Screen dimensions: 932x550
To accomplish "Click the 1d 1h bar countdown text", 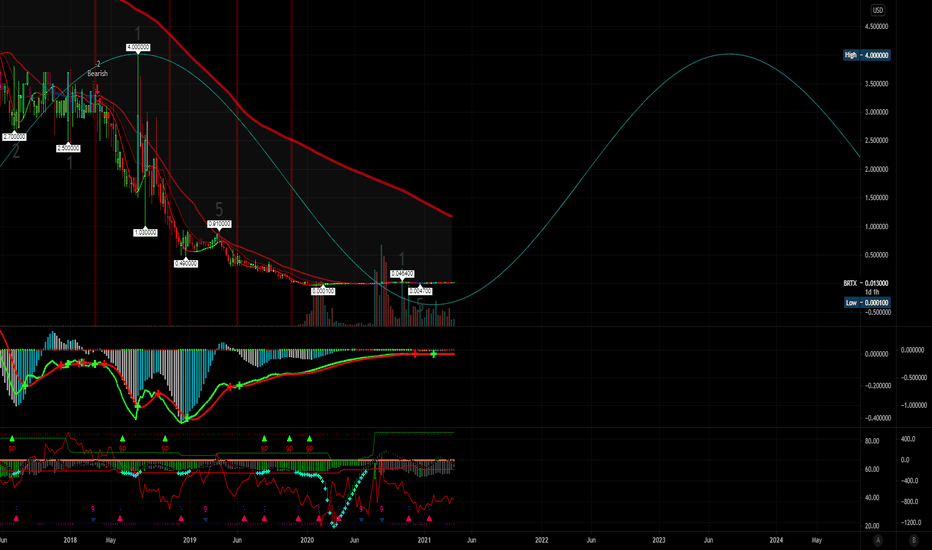I will (x=871, y=292).
